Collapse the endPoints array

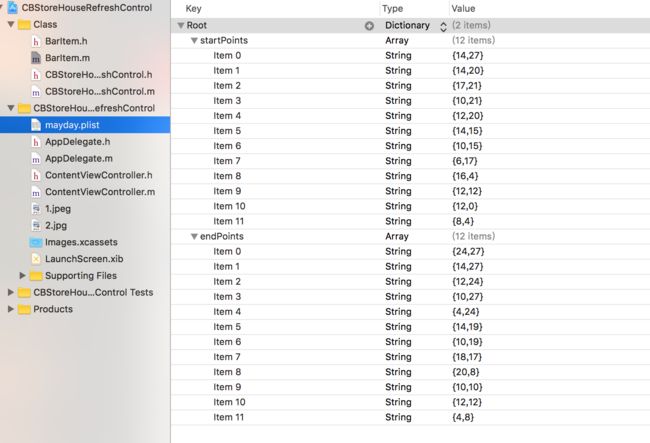pos(194,237)
